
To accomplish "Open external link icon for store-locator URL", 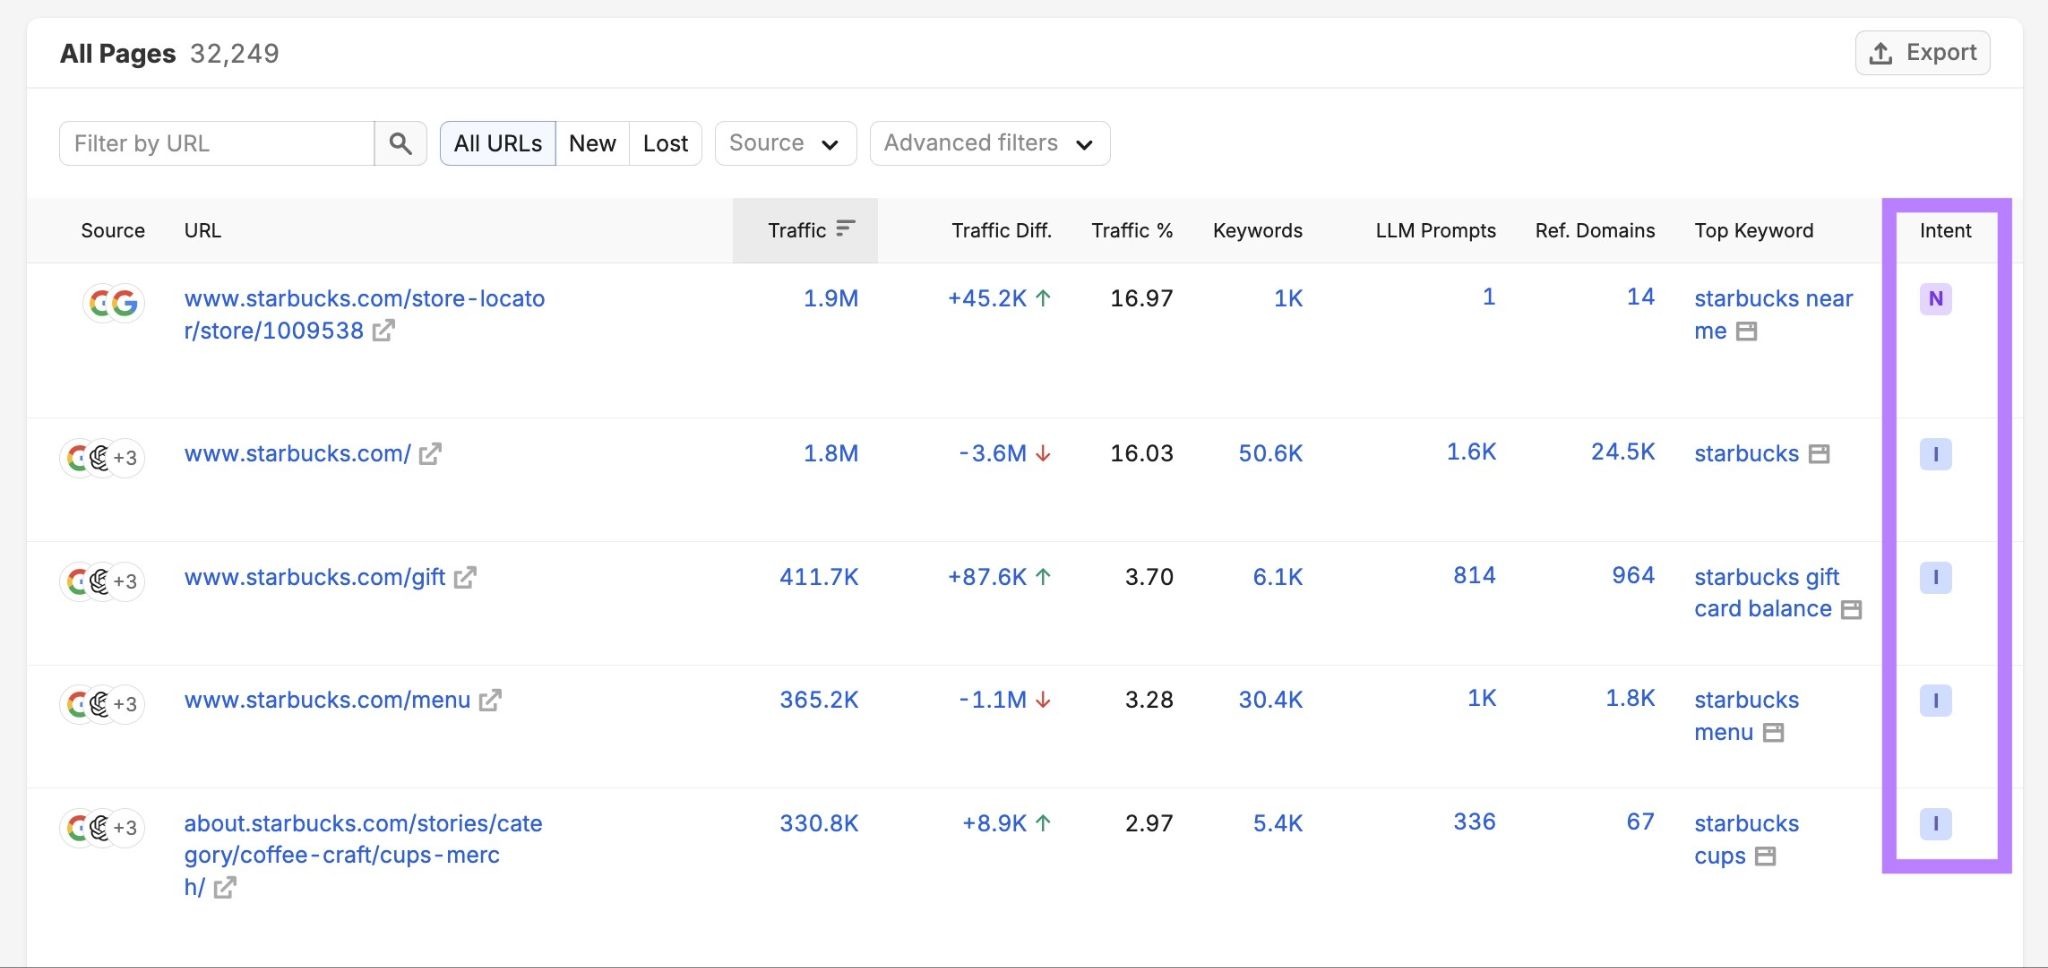I will (383, 331).
